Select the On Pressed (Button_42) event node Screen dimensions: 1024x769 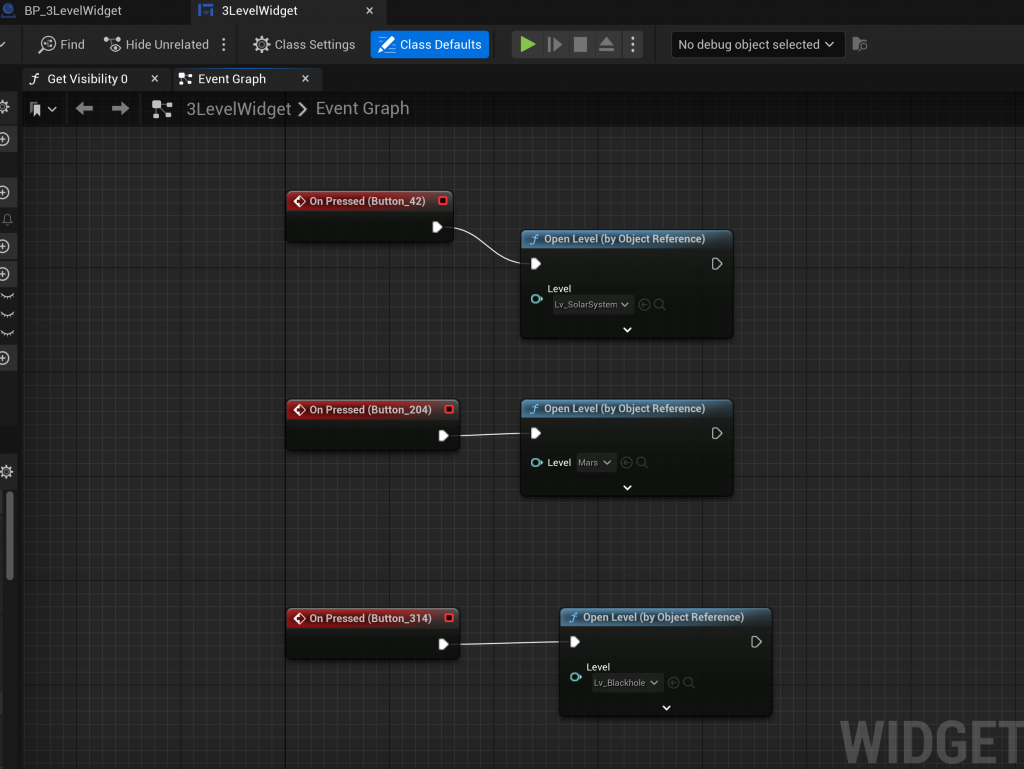click(367, 201)
